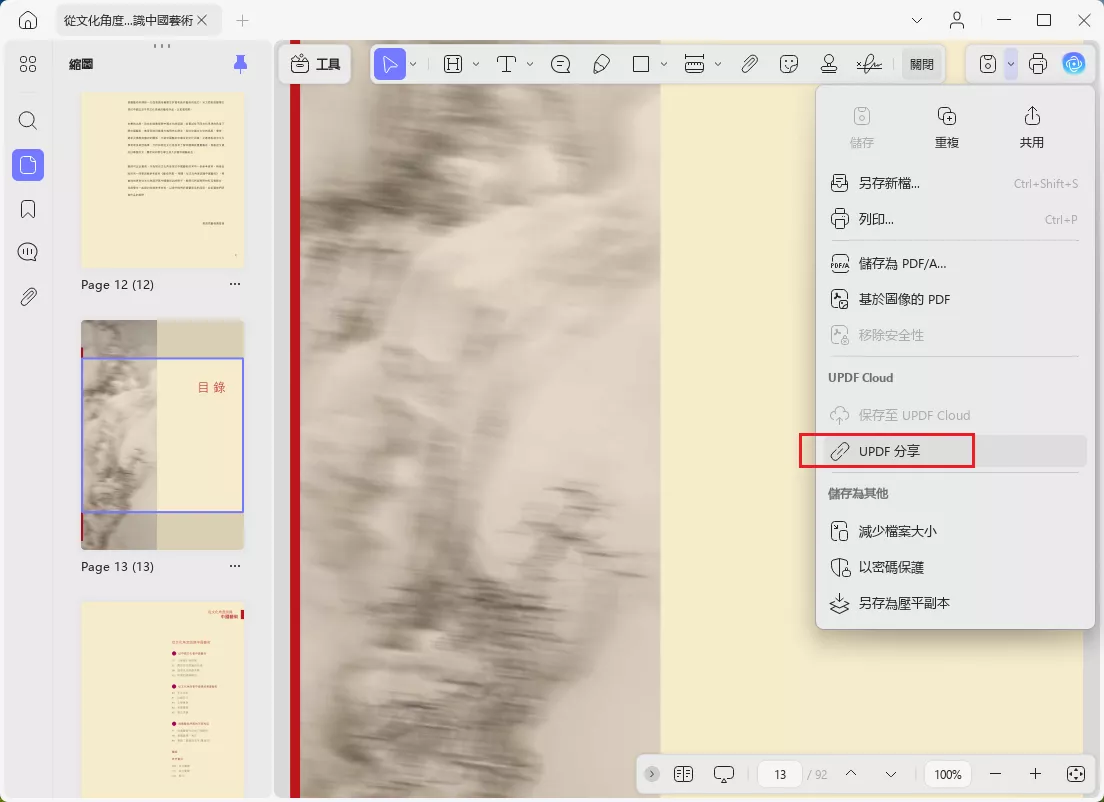The height and width of the screenshot is (802, 1104).
Task: Open the user account icon
Action: click(957, 20)
